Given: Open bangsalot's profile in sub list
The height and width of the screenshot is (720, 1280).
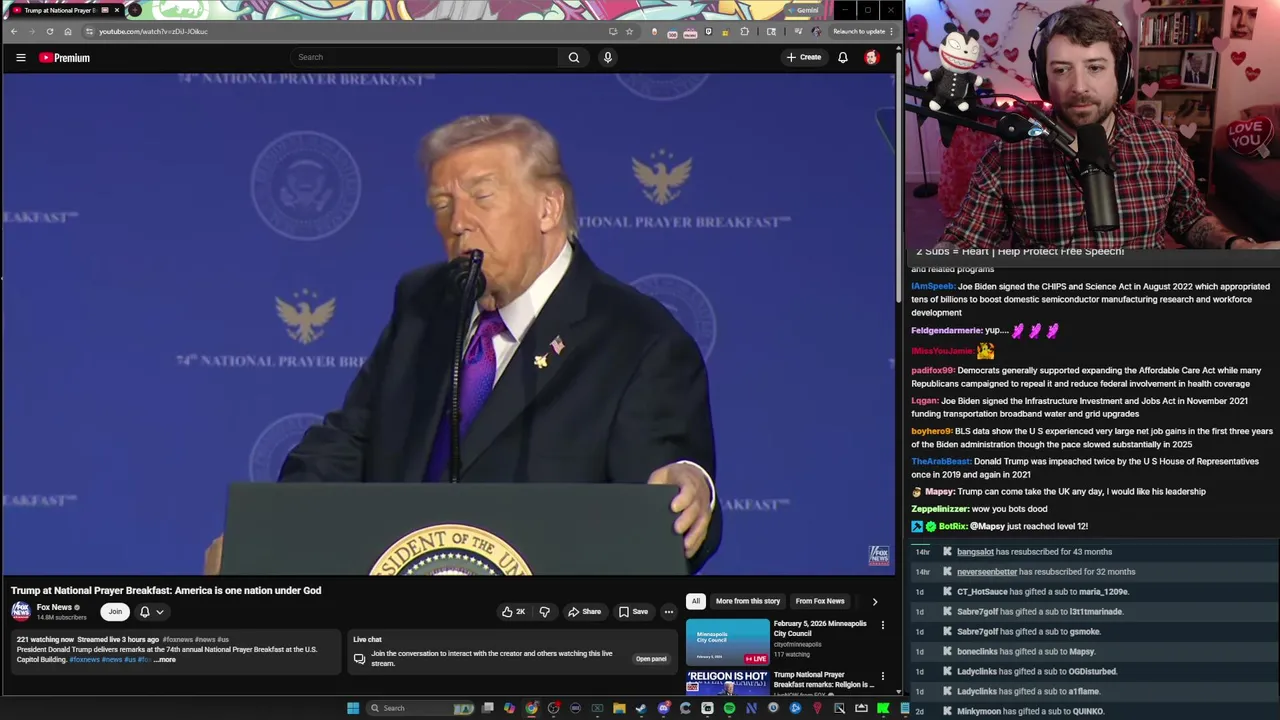Looking at the screenshot, I should (975, 552).
